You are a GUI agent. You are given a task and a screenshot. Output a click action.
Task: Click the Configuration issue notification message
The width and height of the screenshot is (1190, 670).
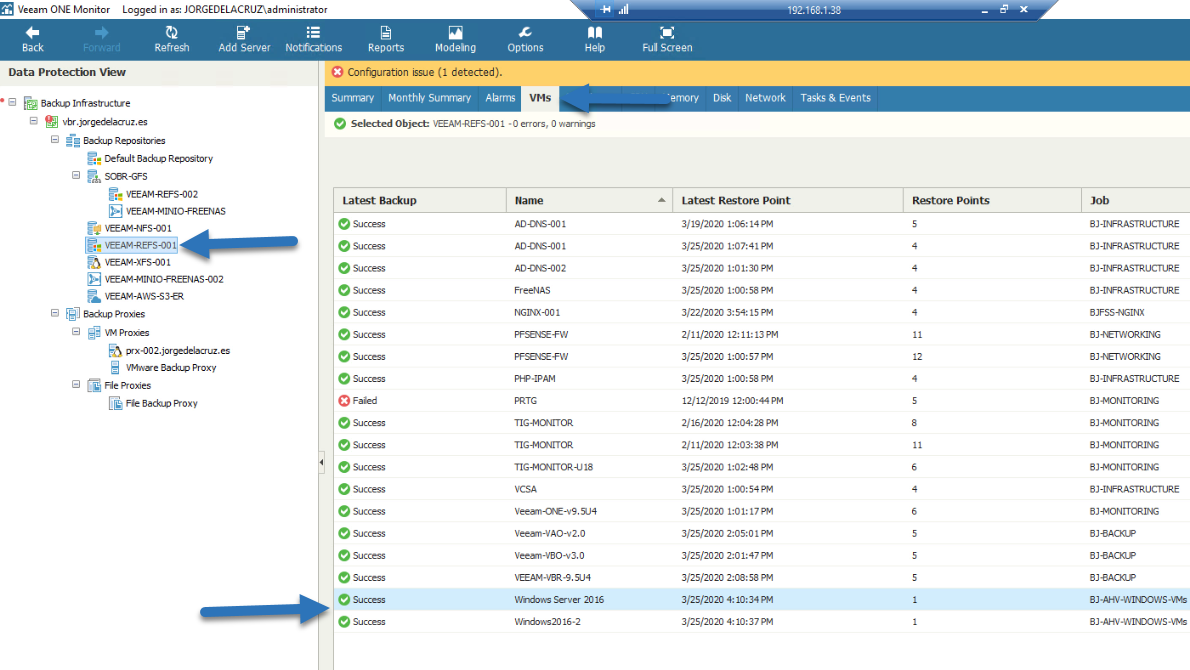(x=425, y=72)
